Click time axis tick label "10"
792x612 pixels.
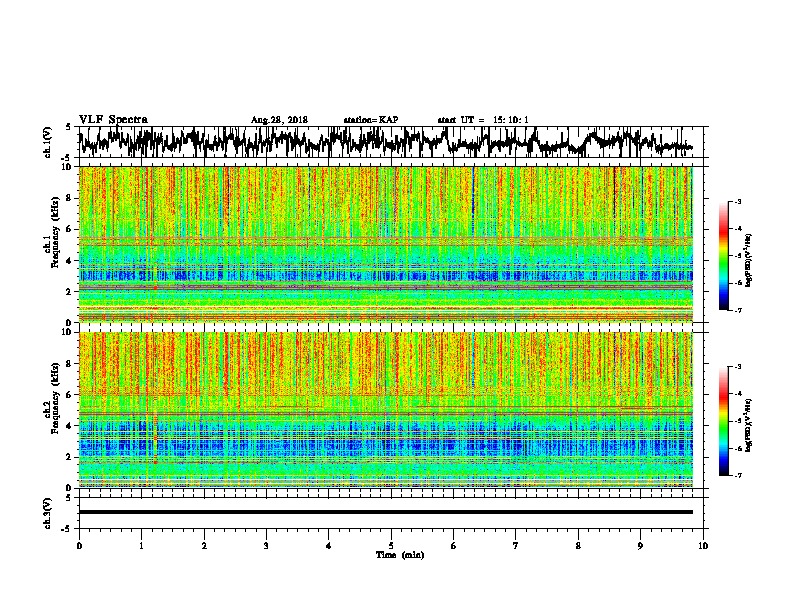[x=703, y=546]
